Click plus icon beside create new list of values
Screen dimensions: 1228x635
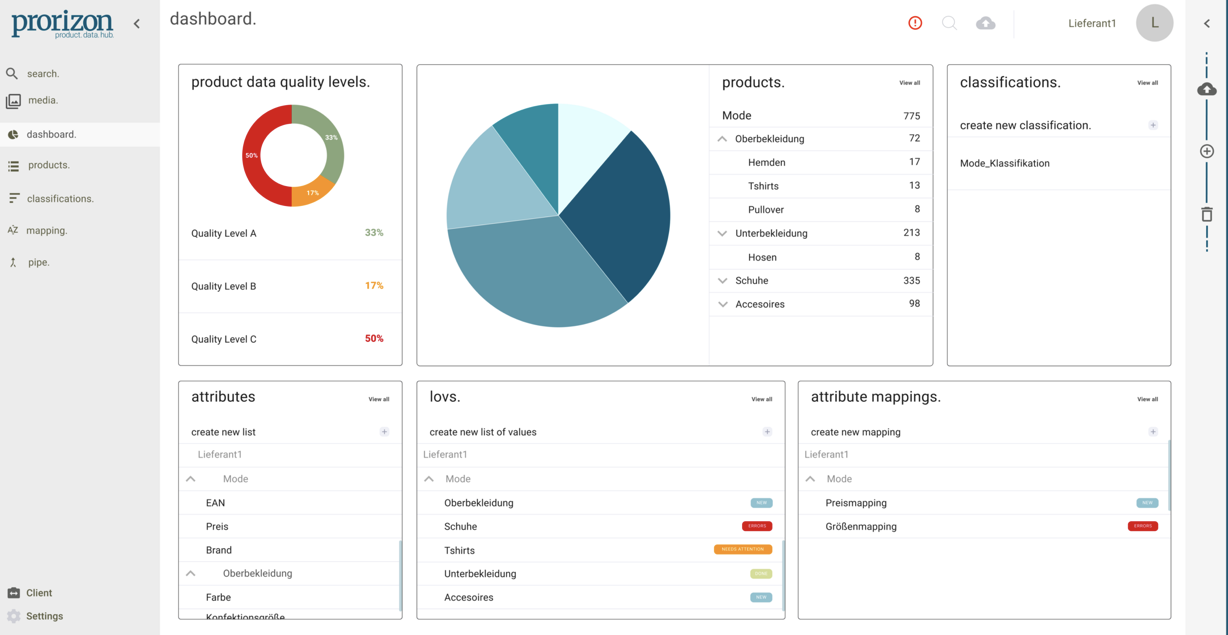click(x=767, y=432)
